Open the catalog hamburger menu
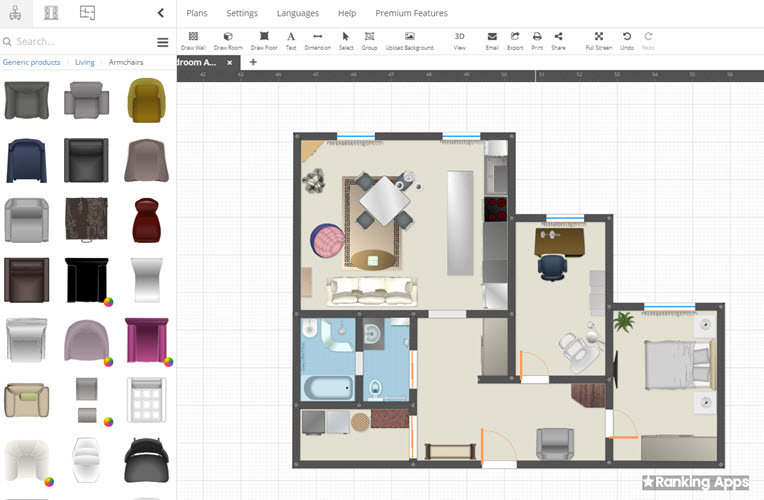This screenshot has height=500, width=764. pos(163,42)
